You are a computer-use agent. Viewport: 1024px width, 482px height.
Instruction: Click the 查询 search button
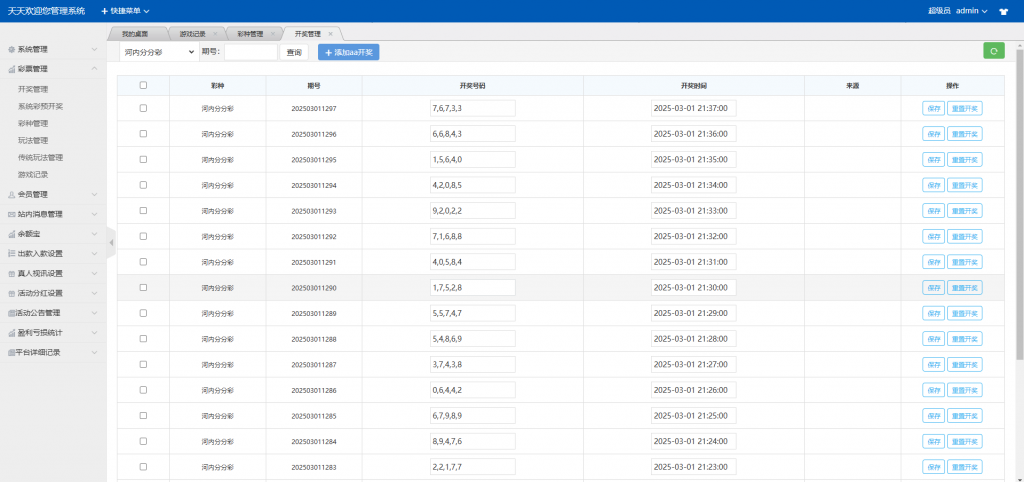pos(294,52)
